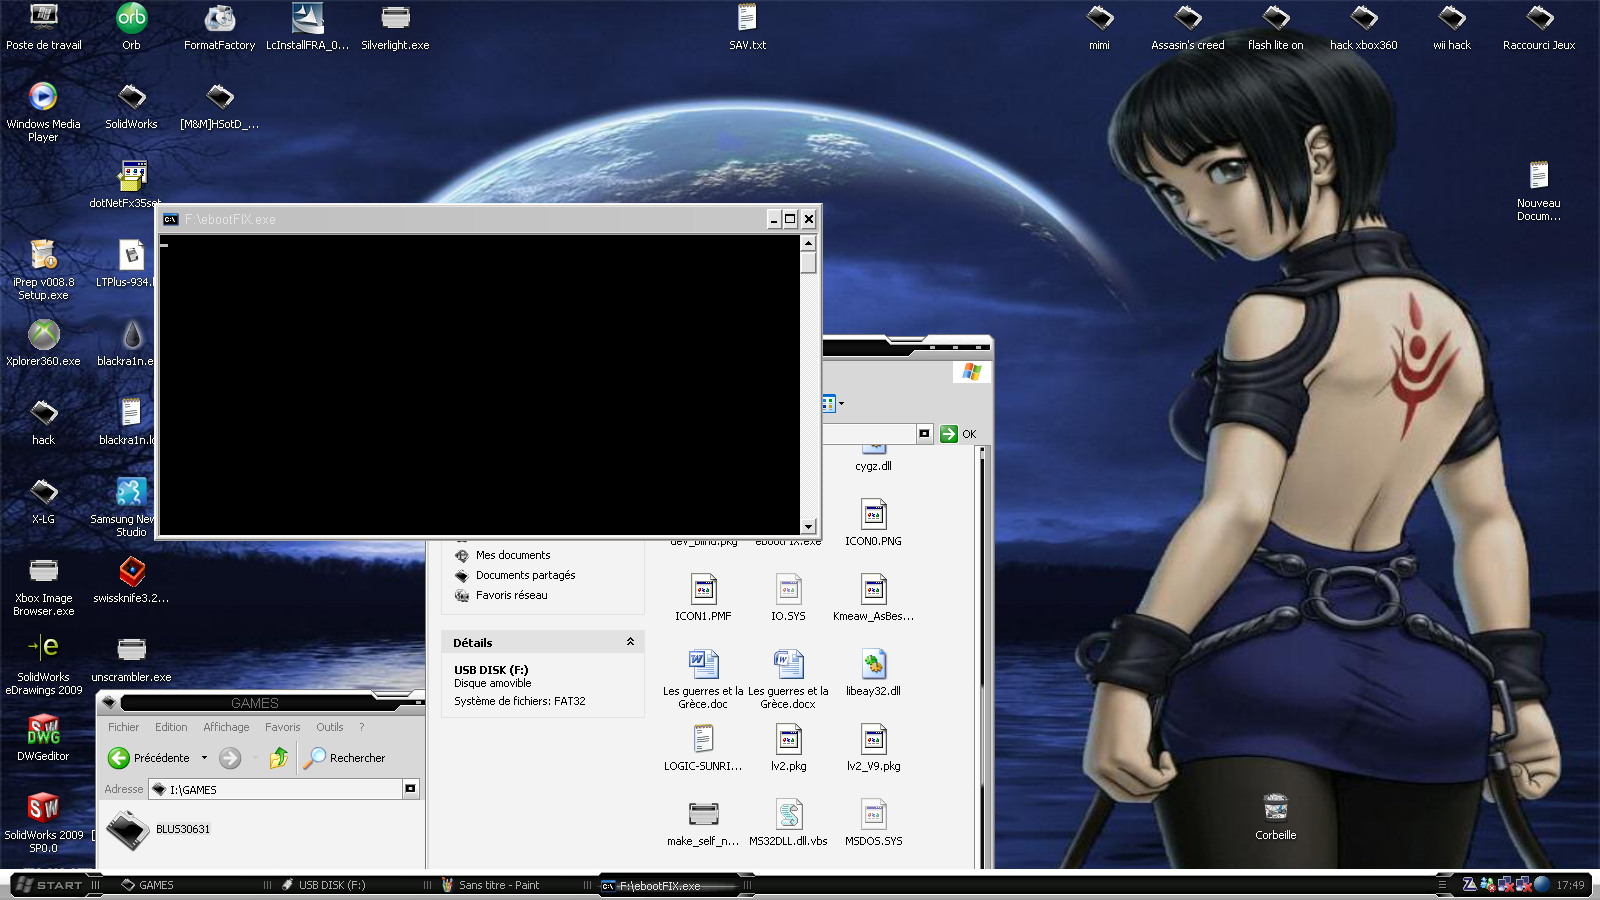The width and height of the screenshot is (1600, 900).
Task: Click forward arrow in GAMES toolbar
Action: 230,758
